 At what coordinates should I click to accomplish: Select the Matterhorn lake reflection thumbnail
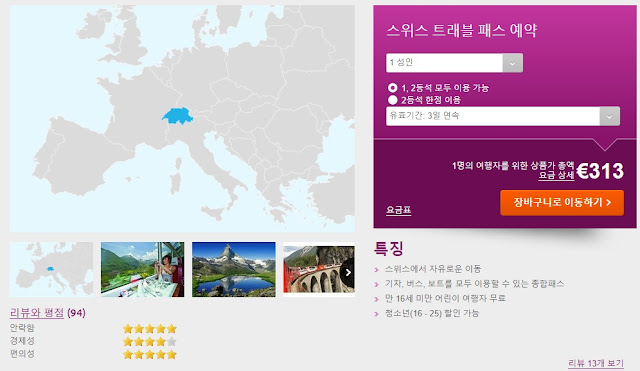point(234,269)
